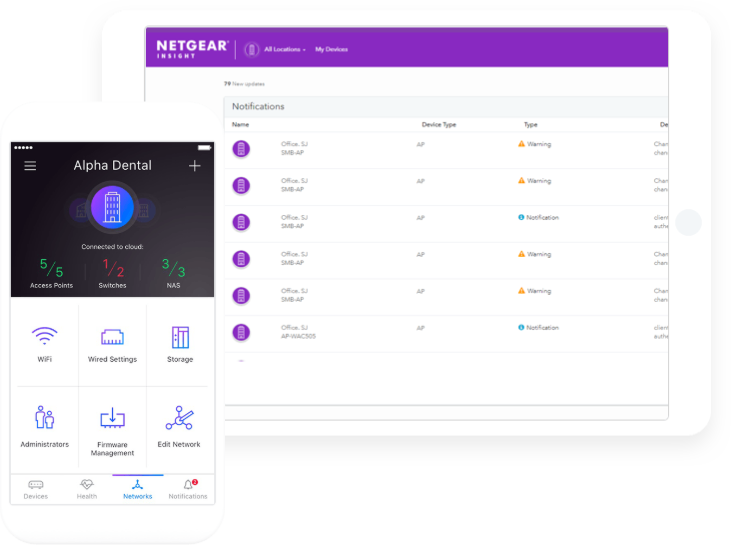Click the 79 New updates text
731x545 pixels.
(244, 84)
